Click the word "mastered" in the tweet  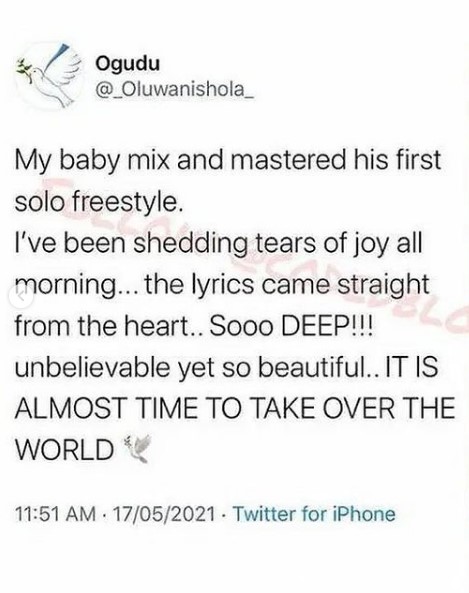tap(287, 160)
